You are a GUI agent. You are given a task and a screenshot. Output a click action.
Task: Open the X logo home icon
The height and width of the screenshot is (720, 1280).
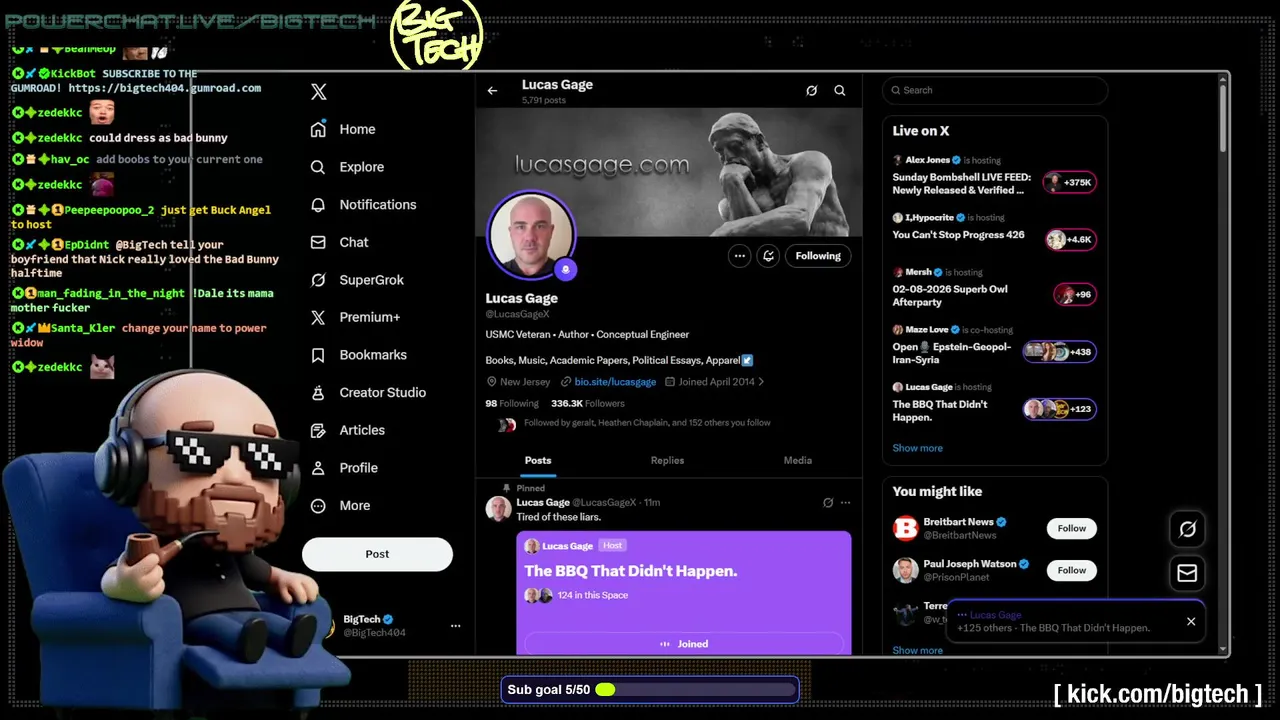pos(318,92)
